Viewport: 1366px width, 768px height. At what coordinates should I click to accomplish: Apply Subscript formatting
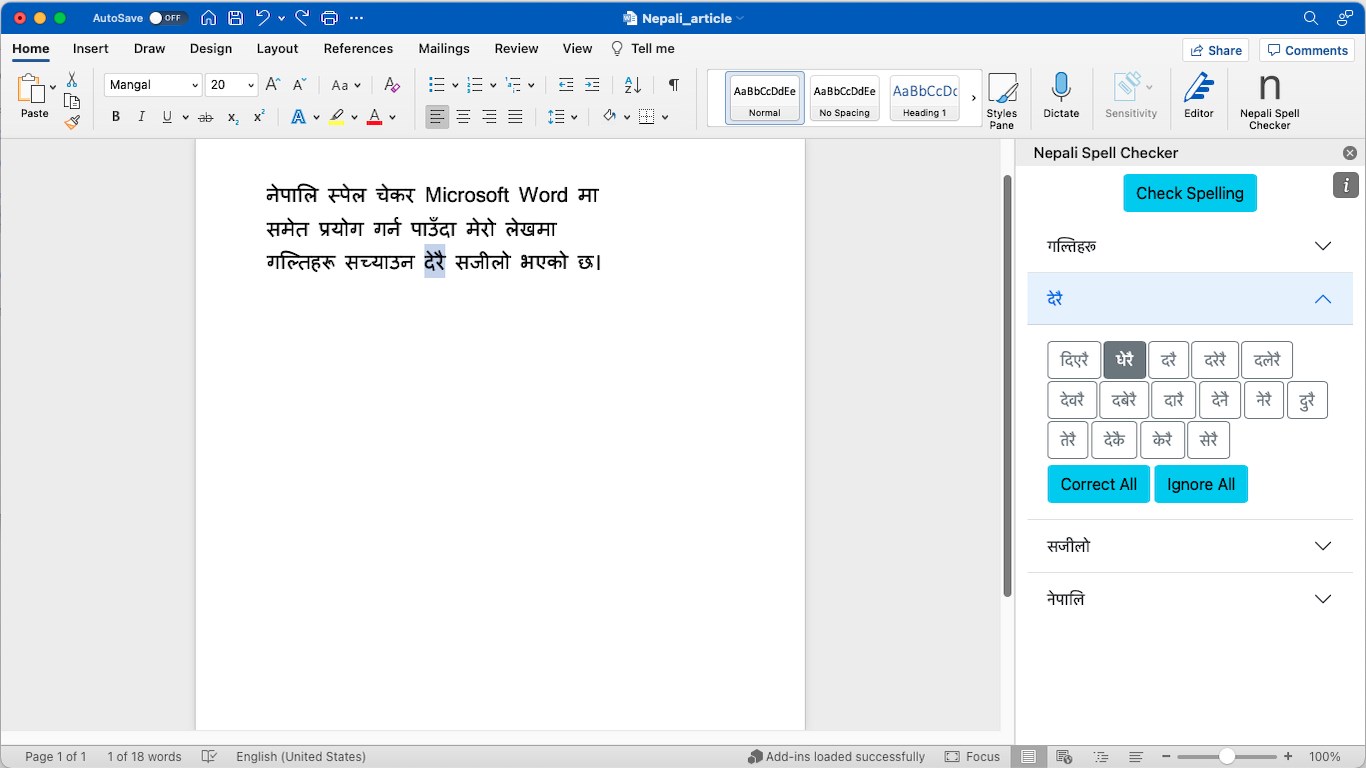pyautogui.click(x=233, y=117)
